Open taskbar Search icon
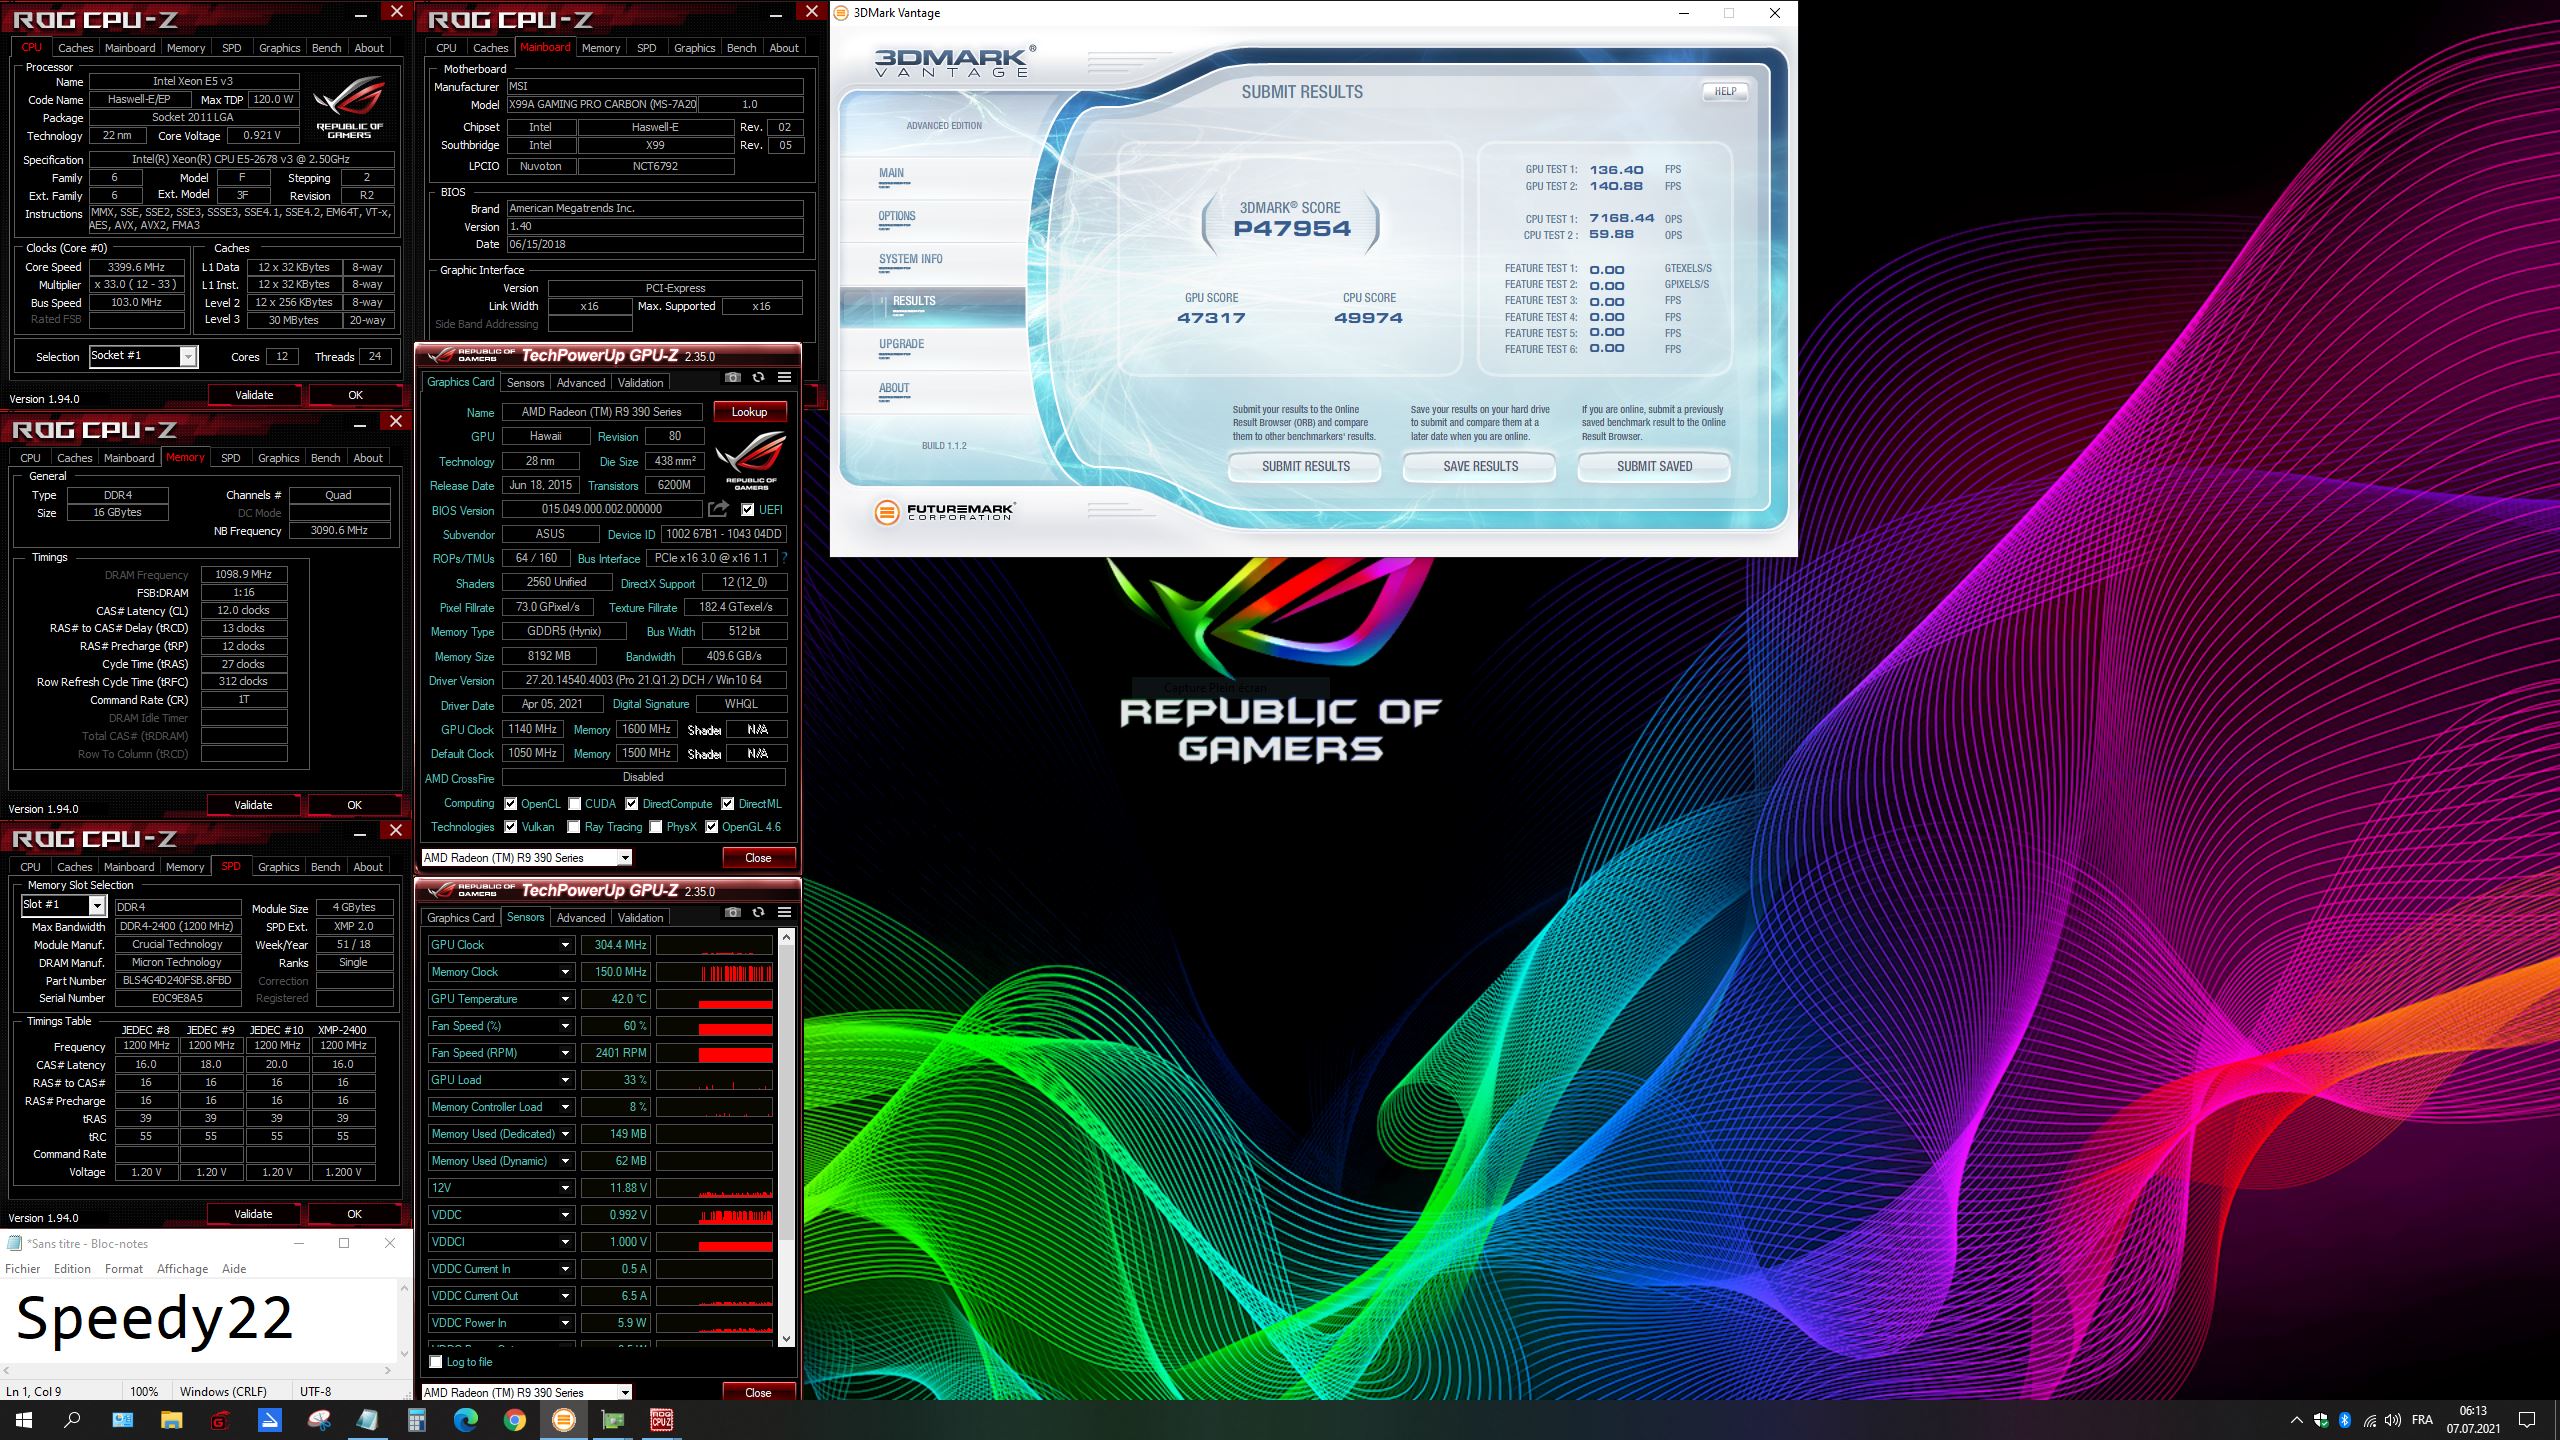The height and width of the screenshot is (1440, 2560). click(x=72, y=1420)
